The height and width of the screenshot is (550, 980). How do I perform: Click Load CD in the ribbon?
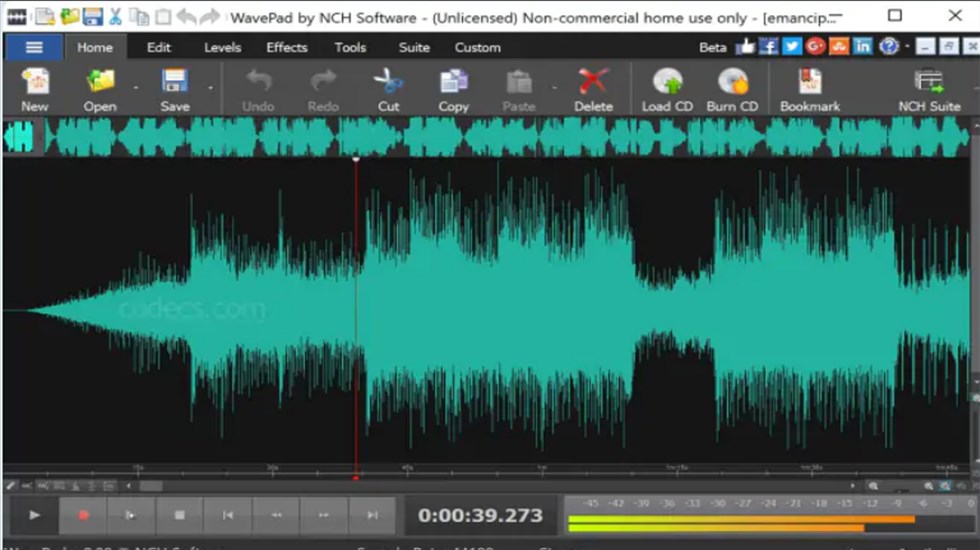(667, 91)
